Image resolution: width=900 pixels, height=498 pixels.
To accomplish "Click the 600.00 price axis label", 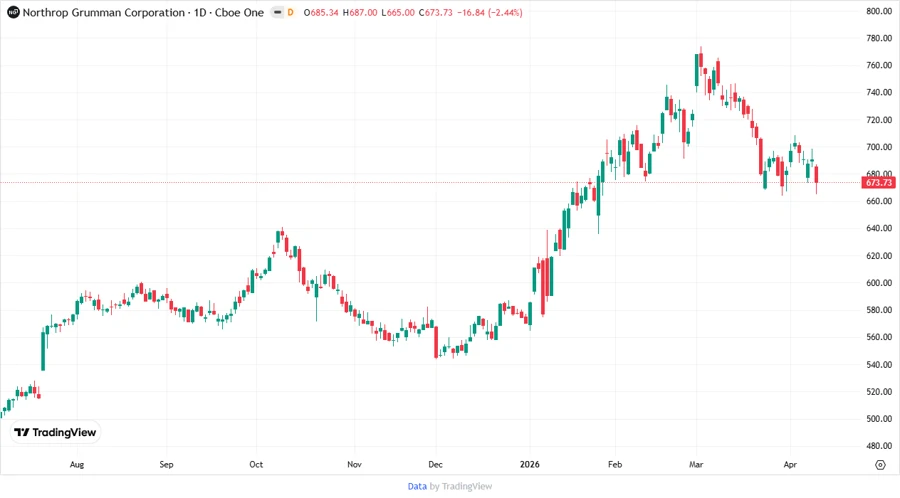I will [879, 283].
